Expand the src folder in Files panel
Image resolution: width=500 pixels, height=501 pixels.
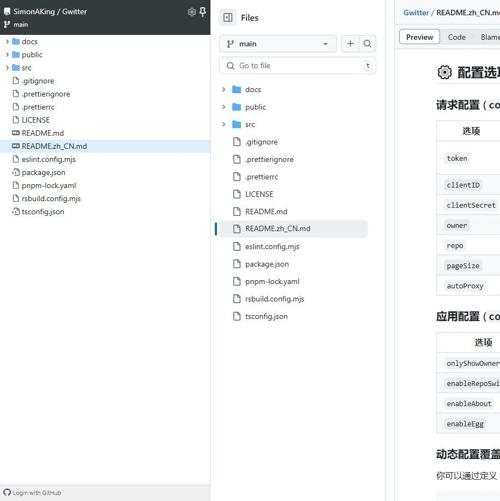click(x=224, y=124)
